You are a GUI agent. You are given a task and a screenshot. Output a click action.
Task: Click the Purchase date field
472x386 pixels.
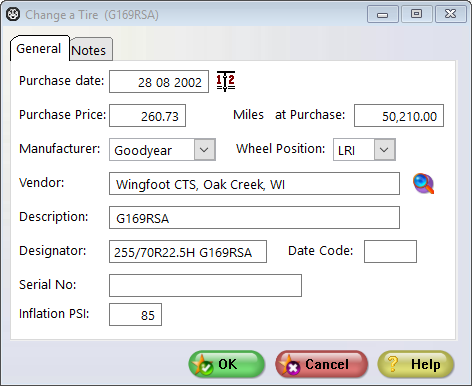[159, 82]
